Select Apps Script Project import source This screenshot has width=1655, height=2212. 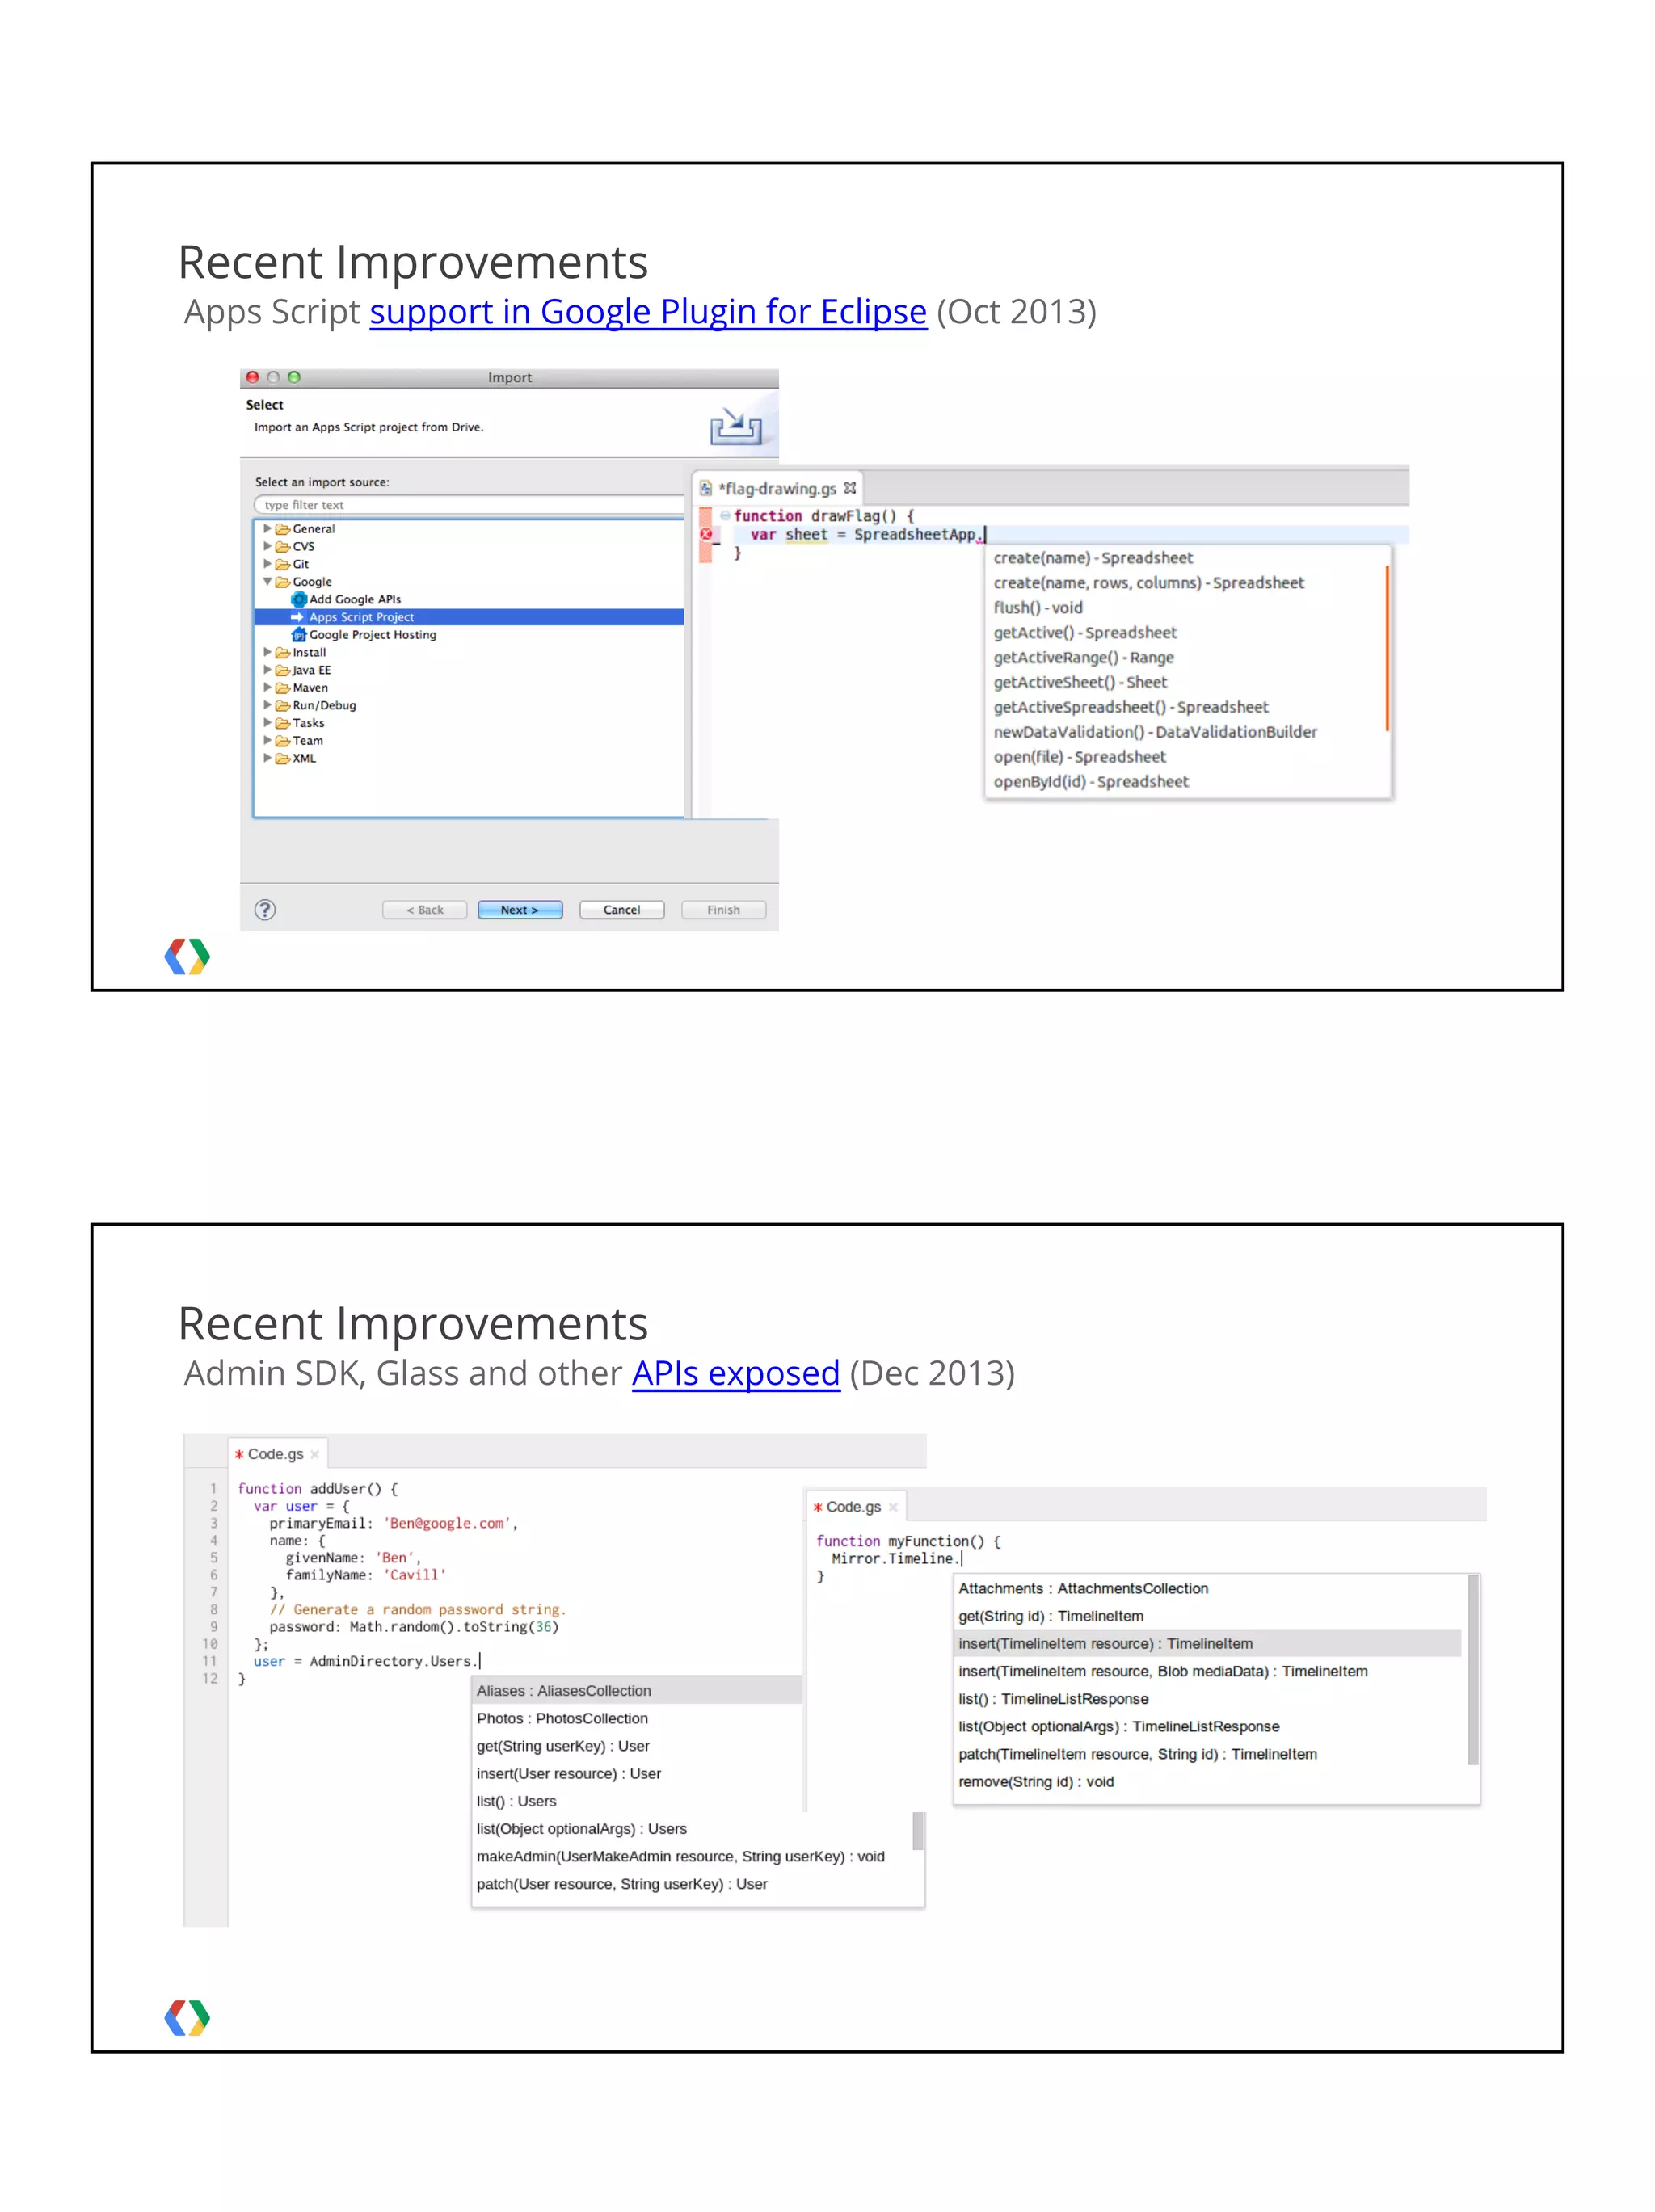tap(469, 617)
